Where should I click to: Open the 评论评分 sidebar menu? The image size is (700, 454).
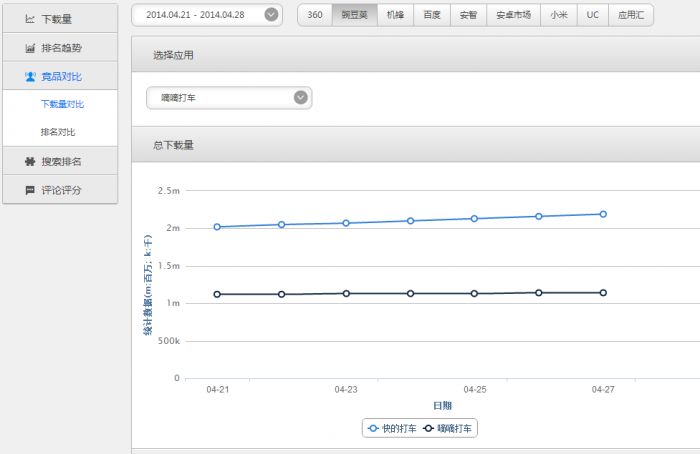click(x=60, y=189)
